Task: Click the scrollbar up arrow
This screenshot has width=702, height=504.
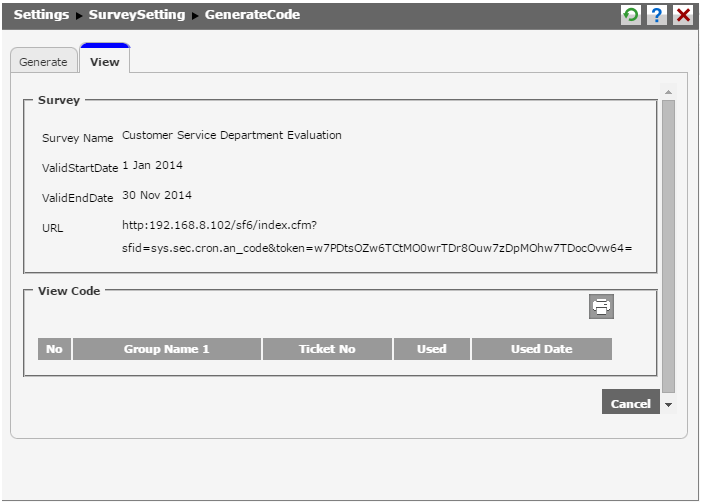Action: point(668,93)
